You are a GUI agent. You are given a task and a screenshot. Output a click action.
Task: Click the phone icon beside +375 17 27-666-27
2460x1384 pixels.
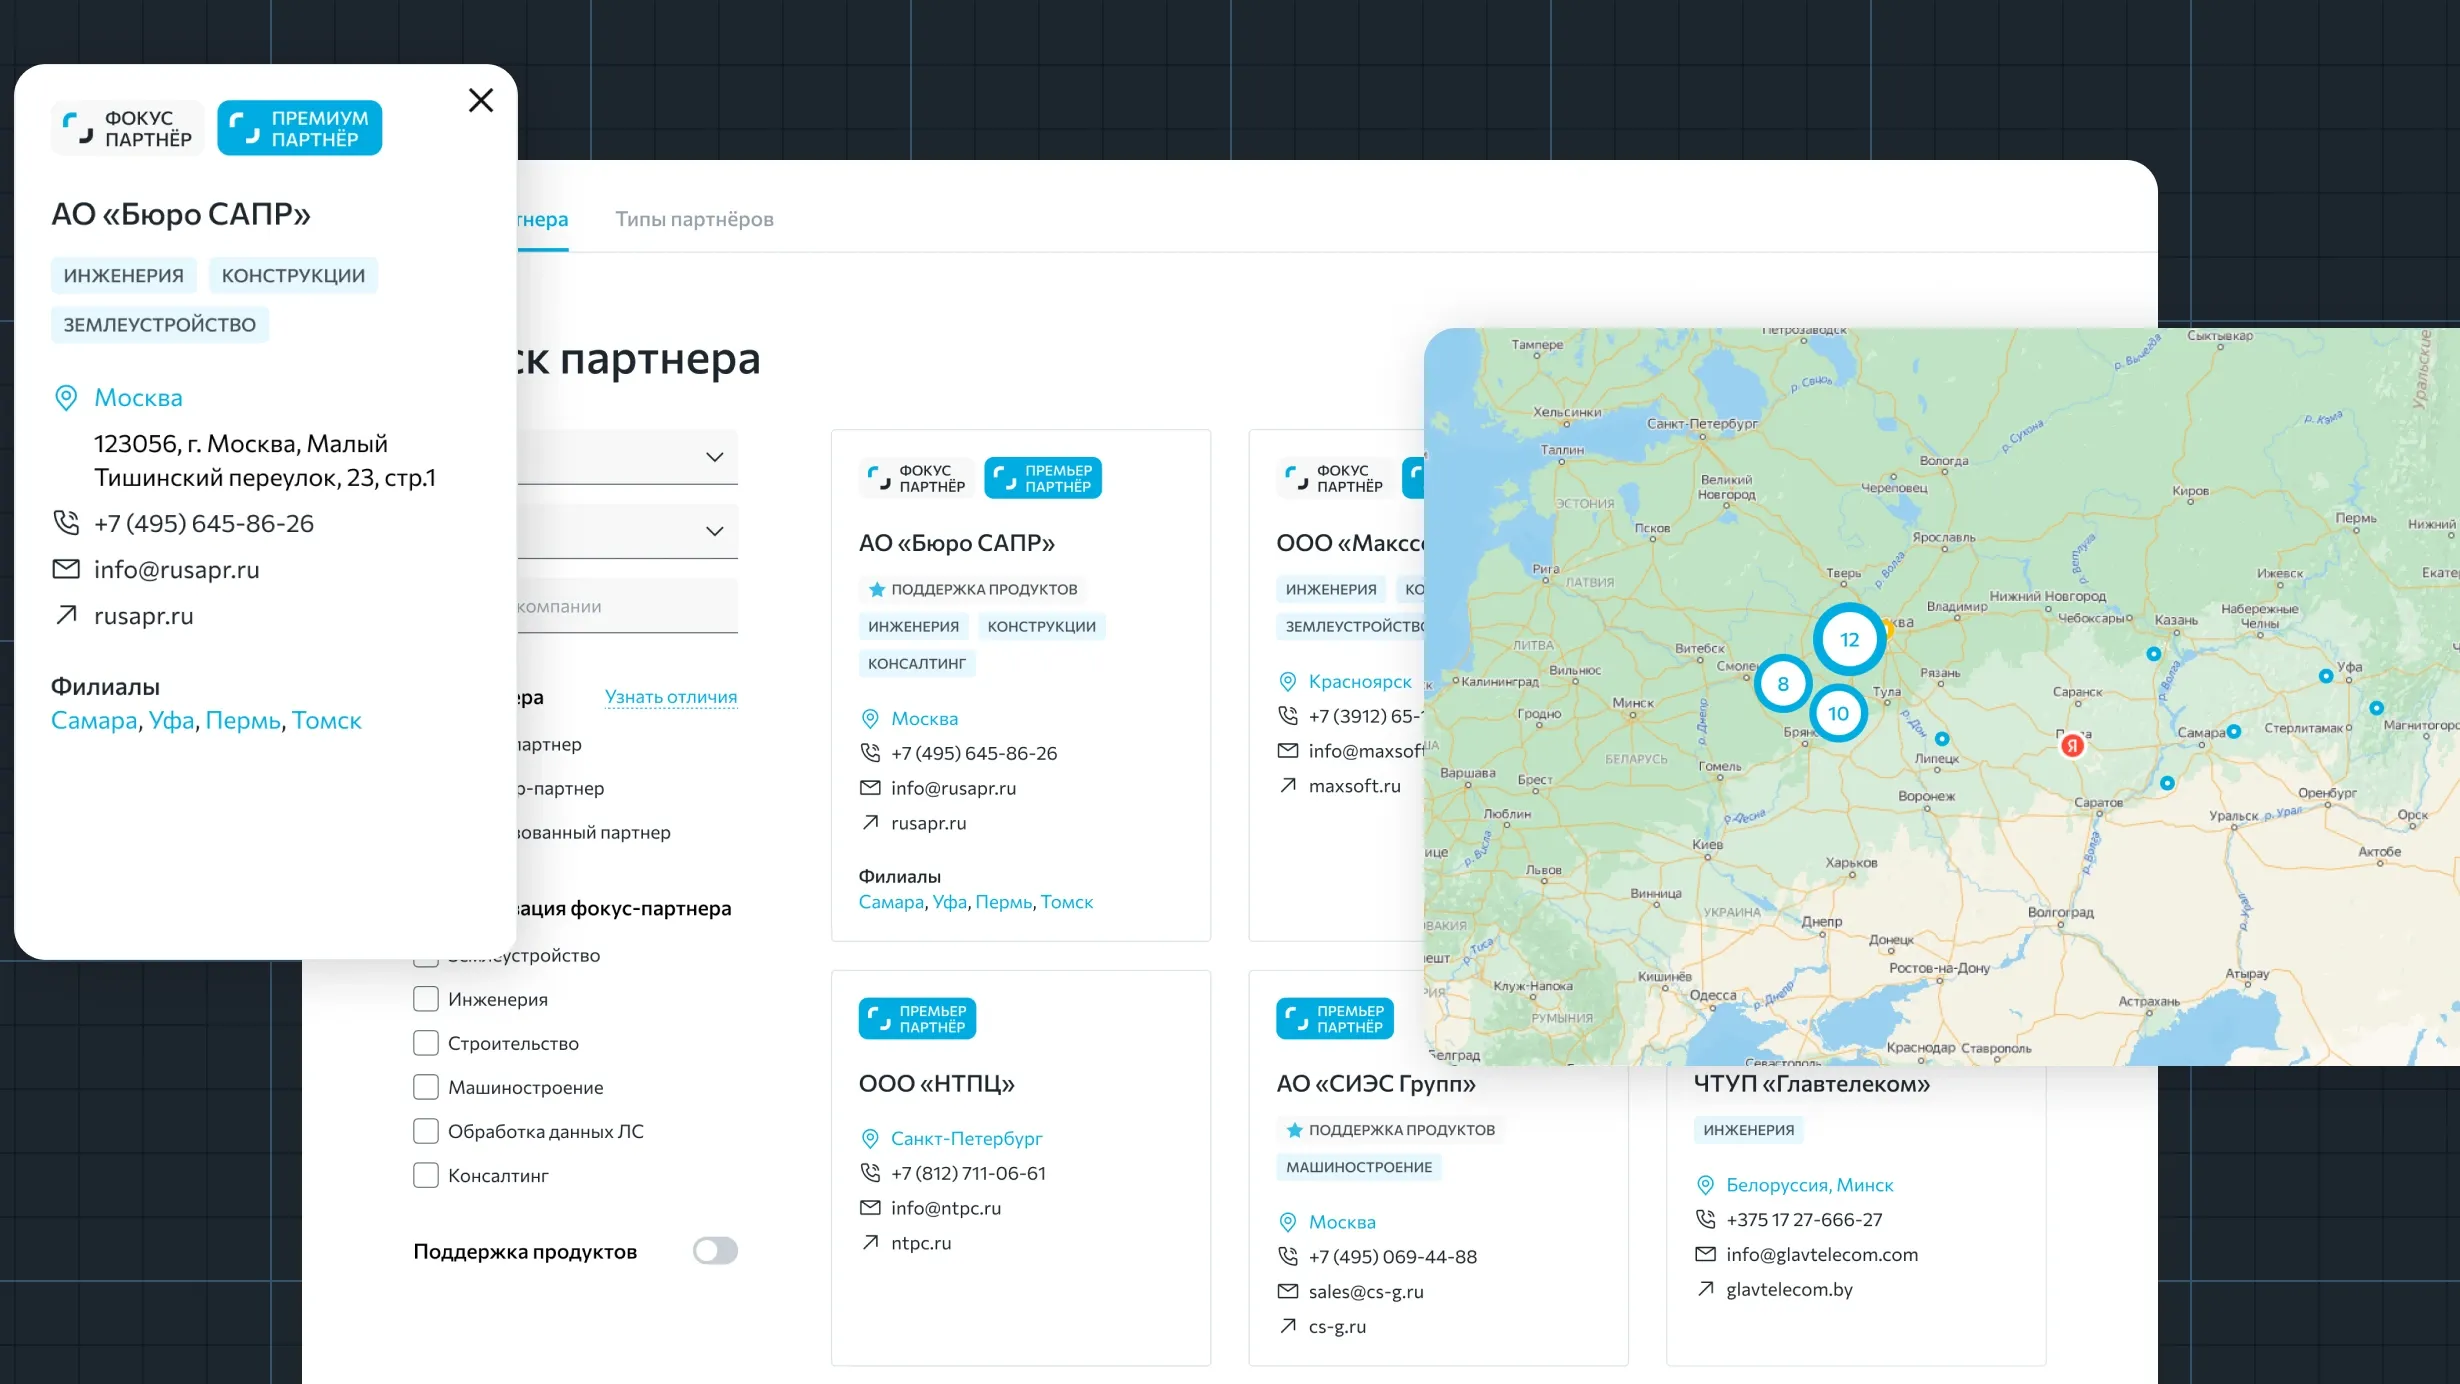[1706, 1220]
